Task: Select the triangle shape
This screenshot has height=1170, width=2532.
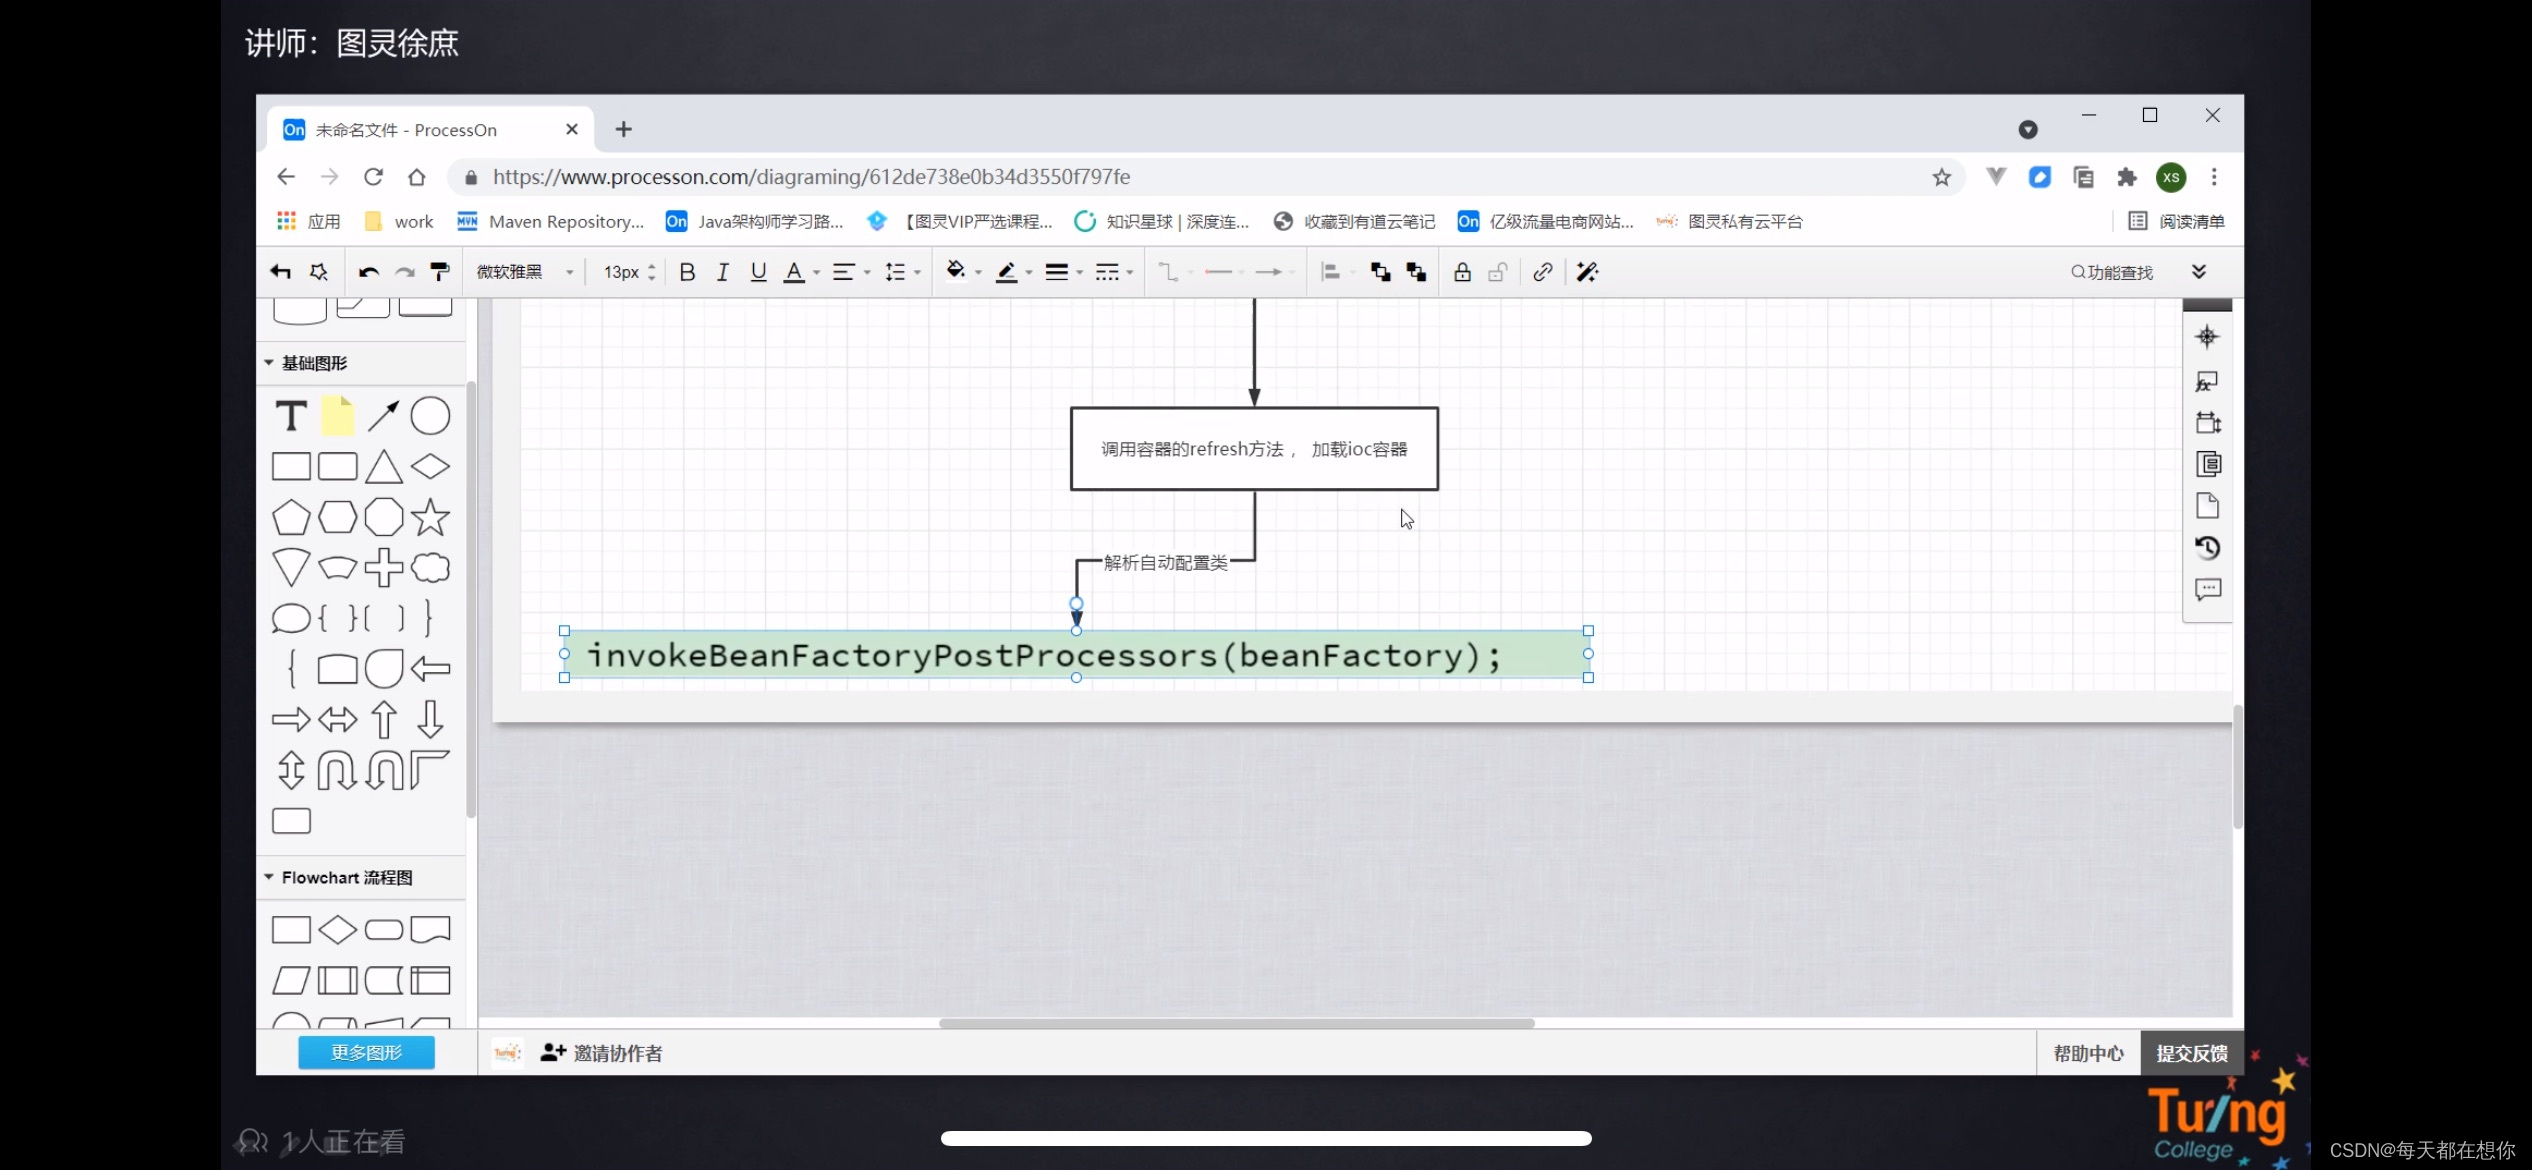Action: (384, 467)
